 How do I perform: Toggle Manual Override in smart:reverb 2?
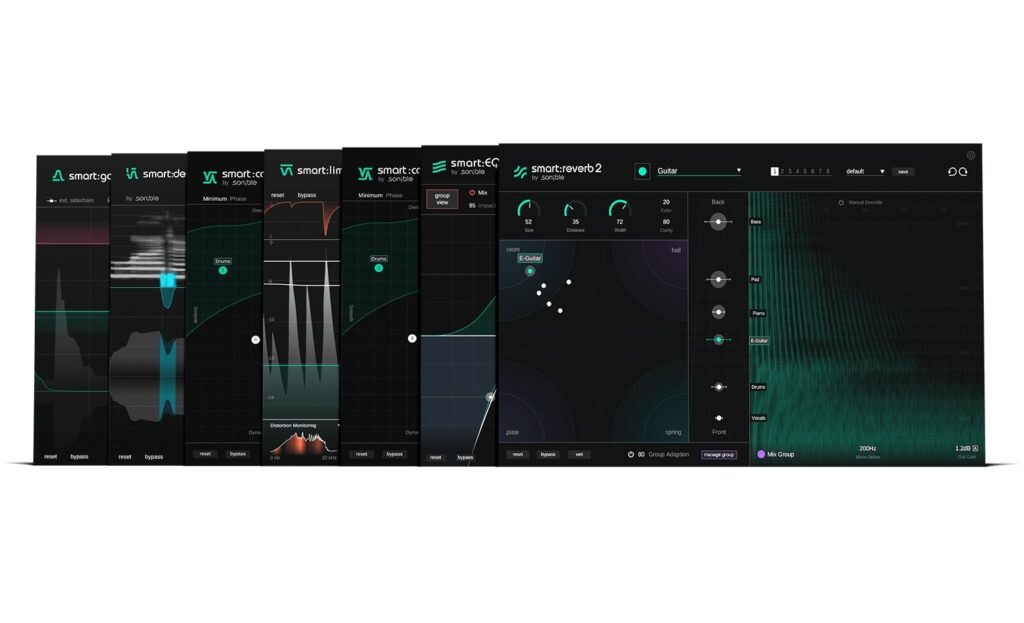(x=841, y=203)
